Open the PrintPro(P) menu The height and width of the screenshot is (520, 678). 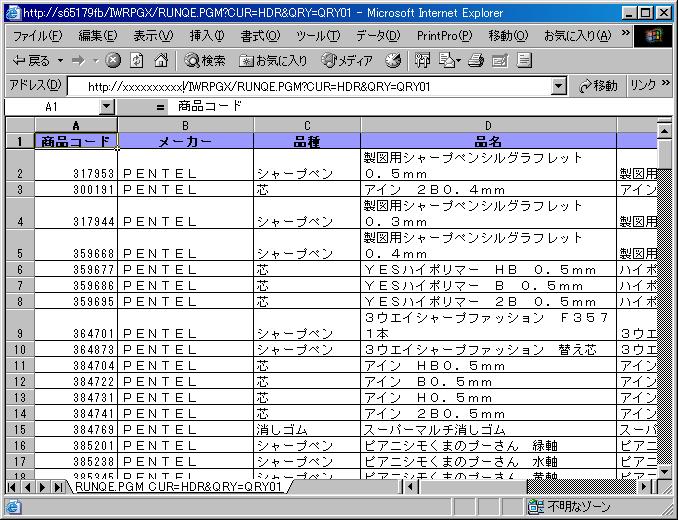(x=445, y=36)
